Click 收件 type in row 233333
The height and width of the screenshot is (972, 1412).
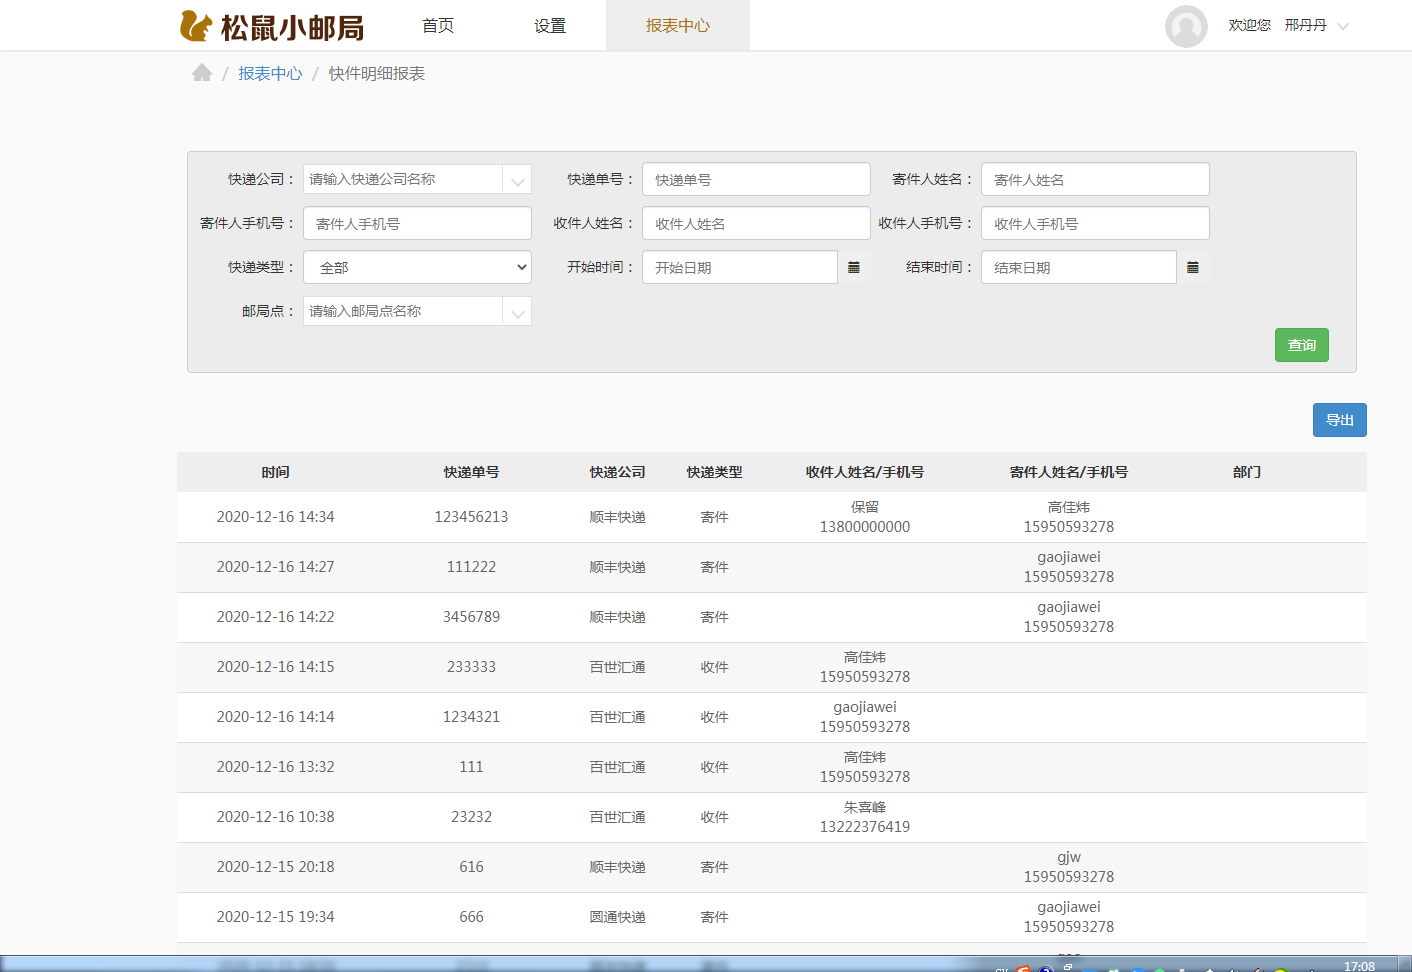[715, 667]
